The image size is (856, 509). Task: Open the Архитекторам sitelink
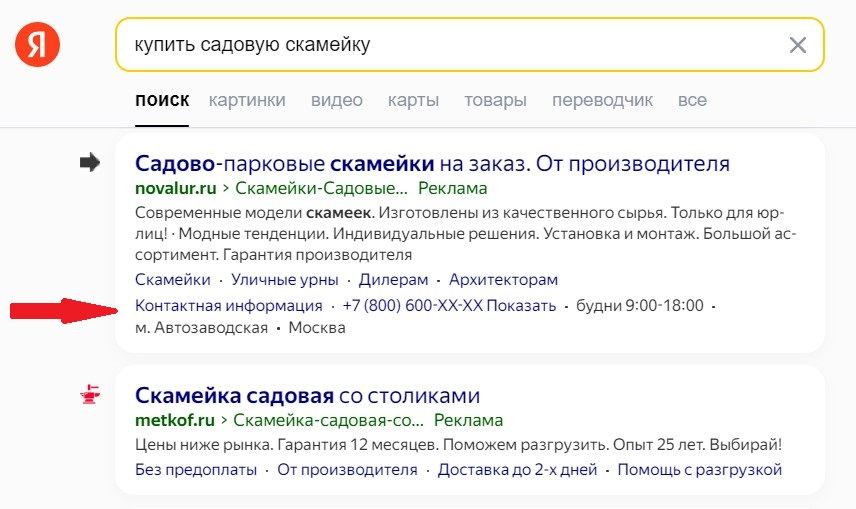503,280
